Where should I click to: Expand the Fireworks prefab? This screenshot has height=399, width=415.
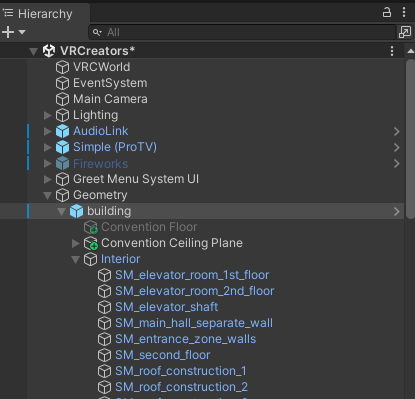48,163
